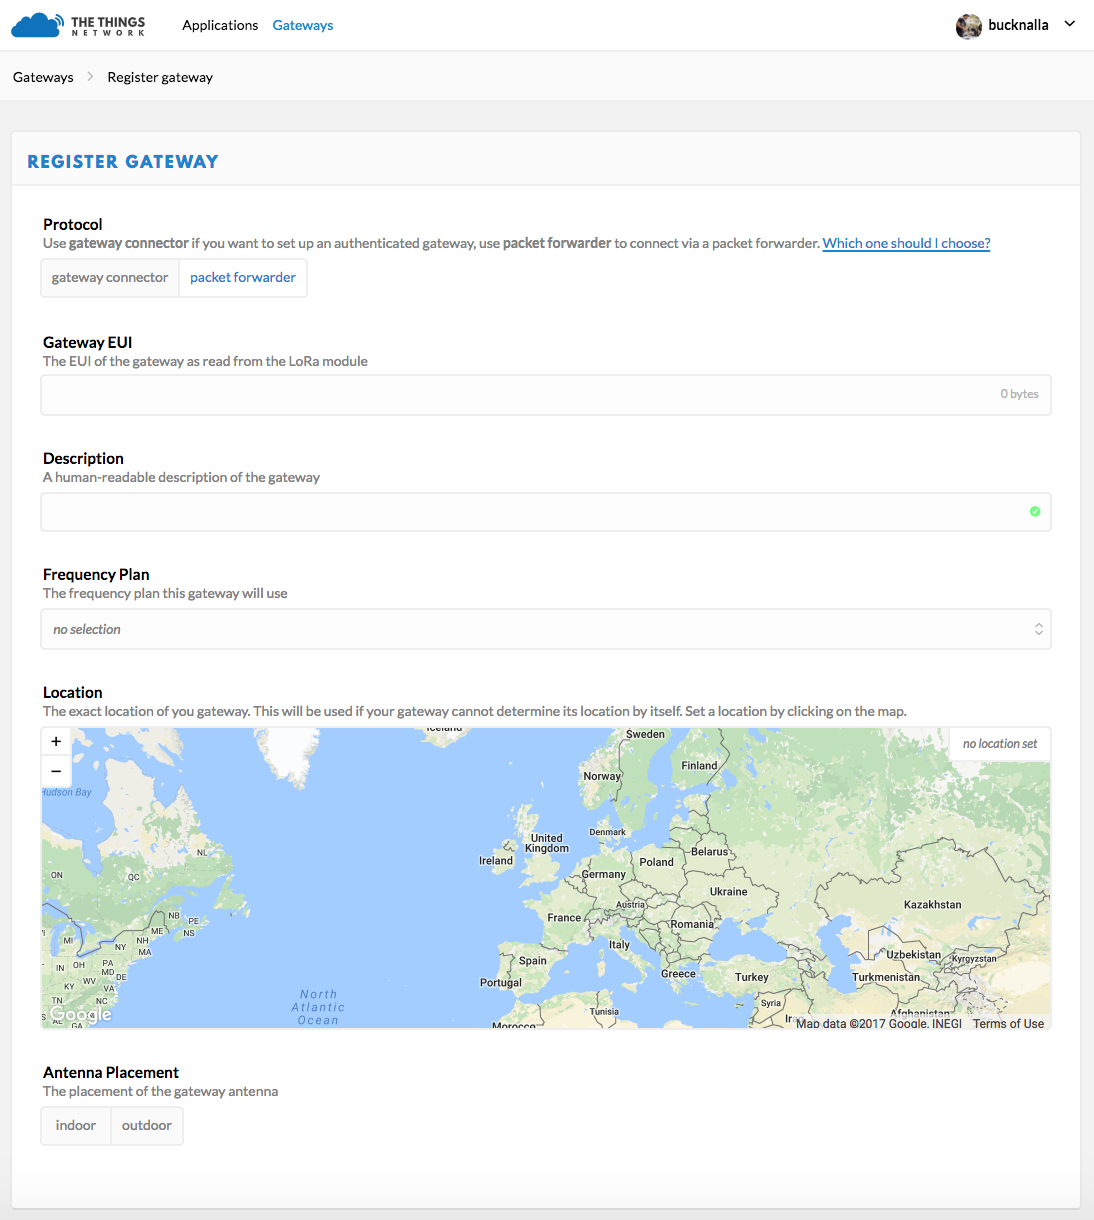1094x1220 pixels.
Task: Focus the Description input field
Action: [546, 512]
